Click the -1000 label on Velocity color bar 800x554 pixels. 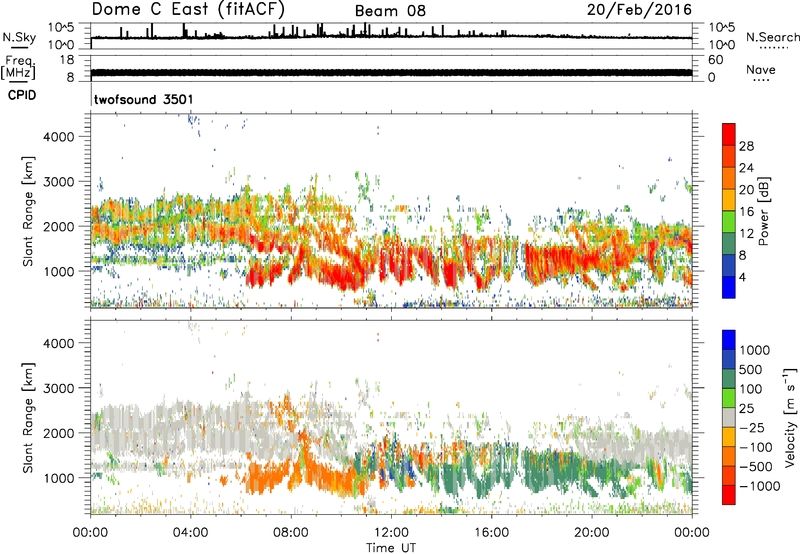759,486
